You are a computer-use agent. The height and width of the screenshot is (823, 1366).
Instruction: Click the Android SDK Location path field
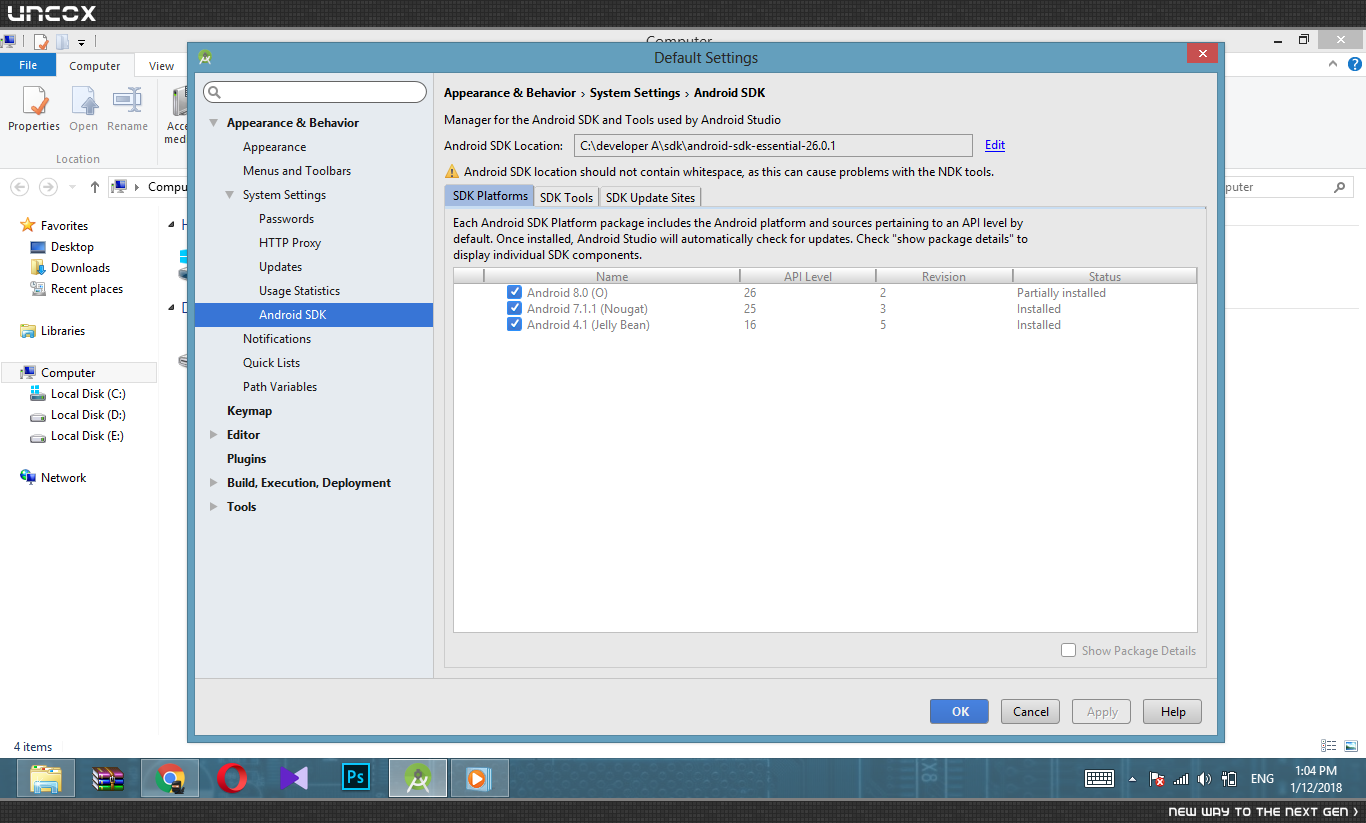click(x=774, y=145)
